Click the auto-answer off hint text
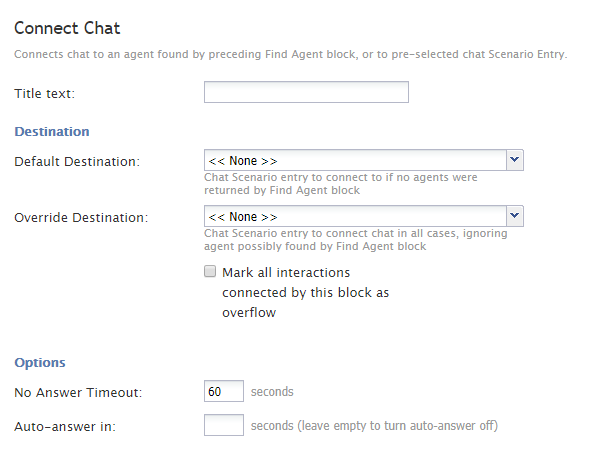 [374, 426]
